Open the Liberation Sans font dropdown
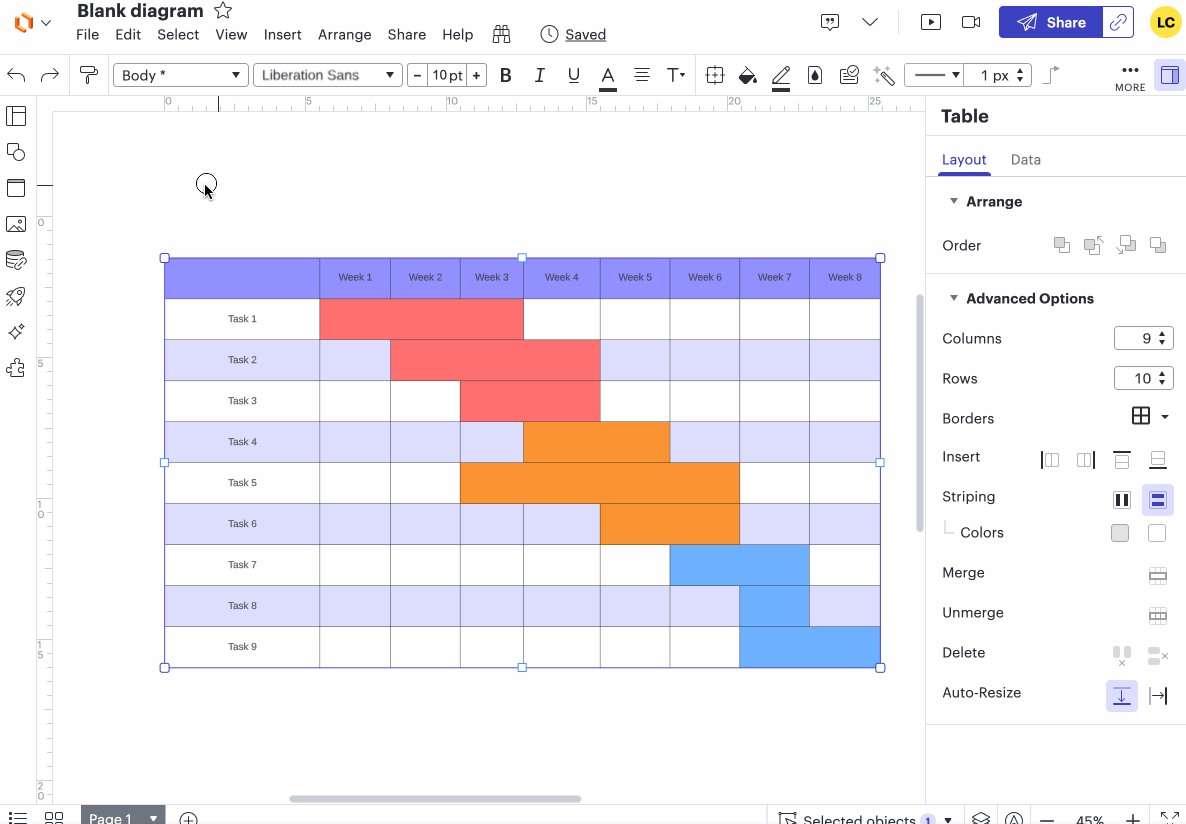This screenshot has height=824, width=1186. 327,75
